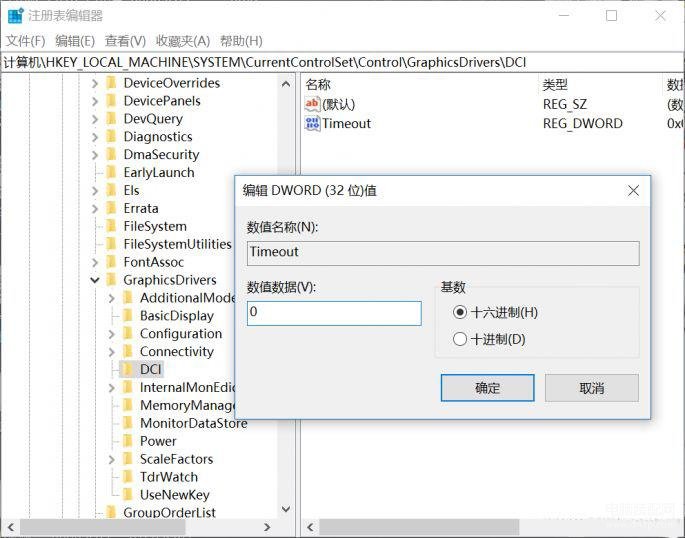
Task: Click the Errata folder icon
Action: tap(111, 208)
